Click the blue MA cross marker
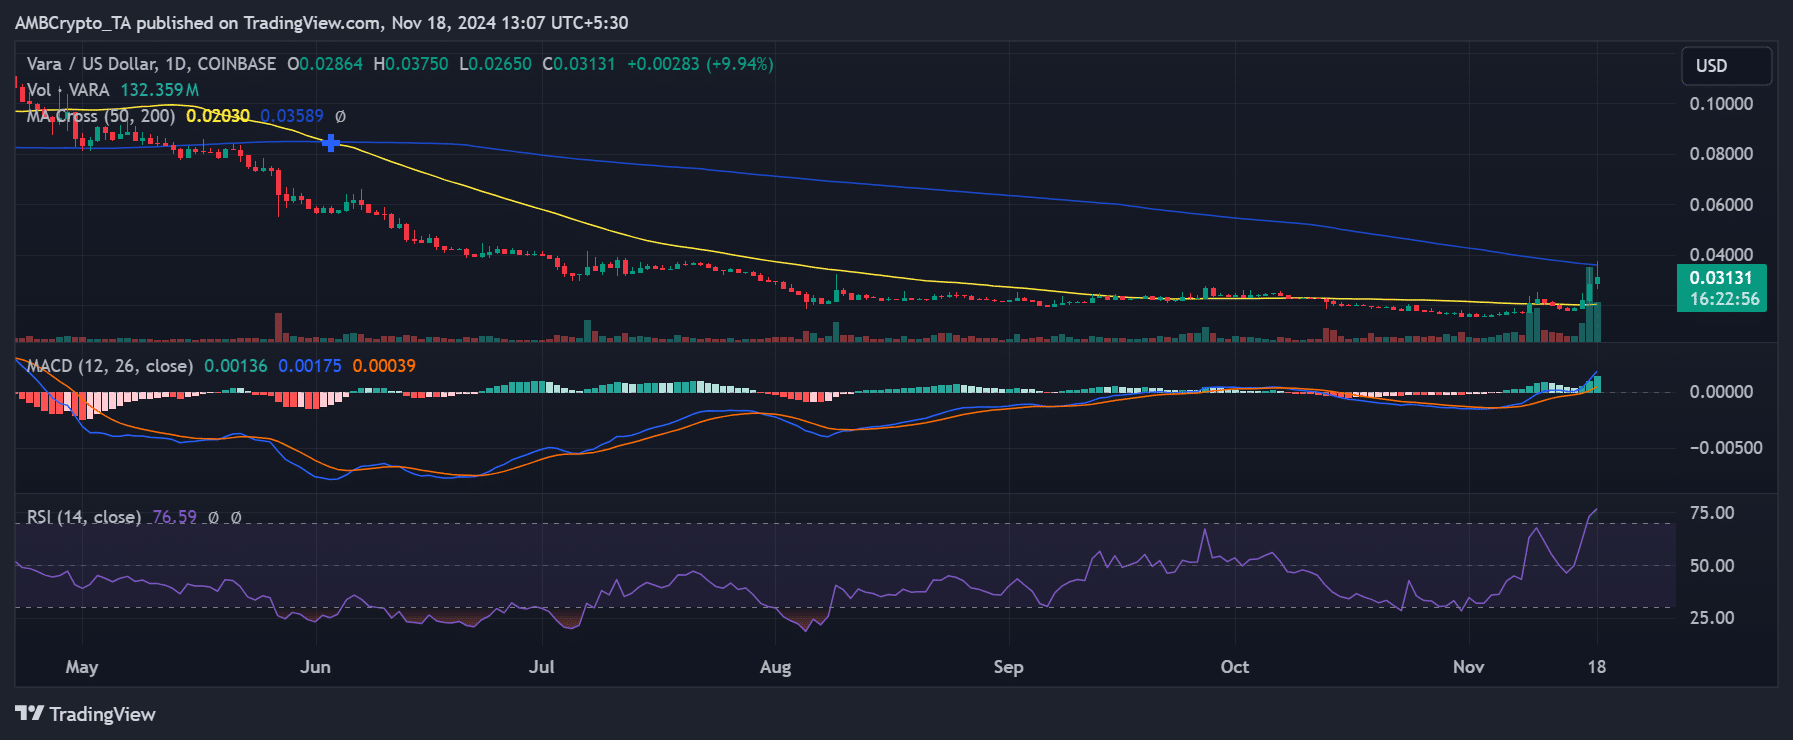The width and height of the screenshot is (1793, 740). point(330,143)
